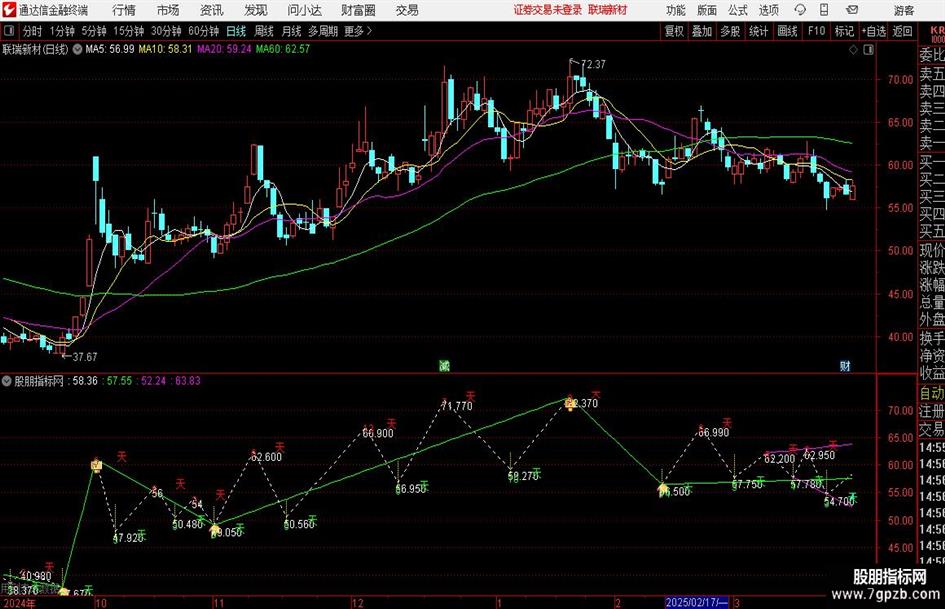The height and width of the screenshot is (609, 945).
Task: Open the 市场 menu
Action: (x=168, y=10)
